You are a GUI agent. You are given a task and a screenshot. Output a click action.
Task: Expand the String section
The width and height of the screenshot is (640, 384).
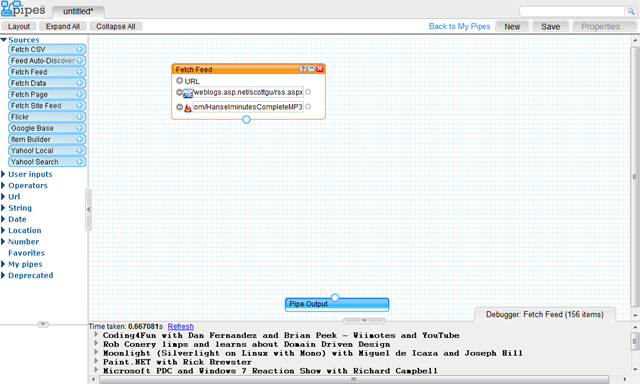[3, 208]
